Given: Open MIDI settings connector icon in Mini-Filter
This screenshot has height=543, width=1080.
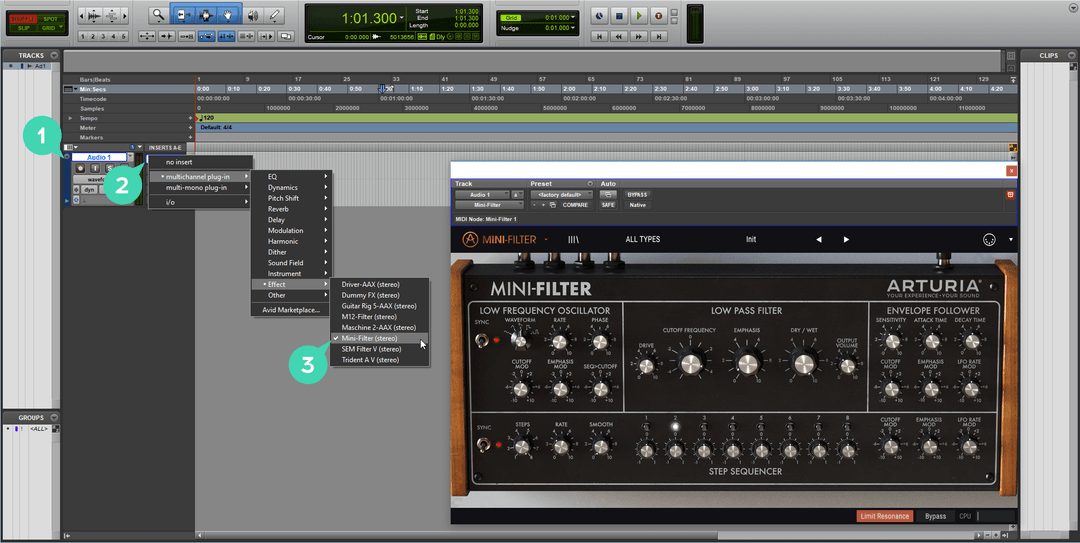Looking at the screenshot, I should point(988,239).
